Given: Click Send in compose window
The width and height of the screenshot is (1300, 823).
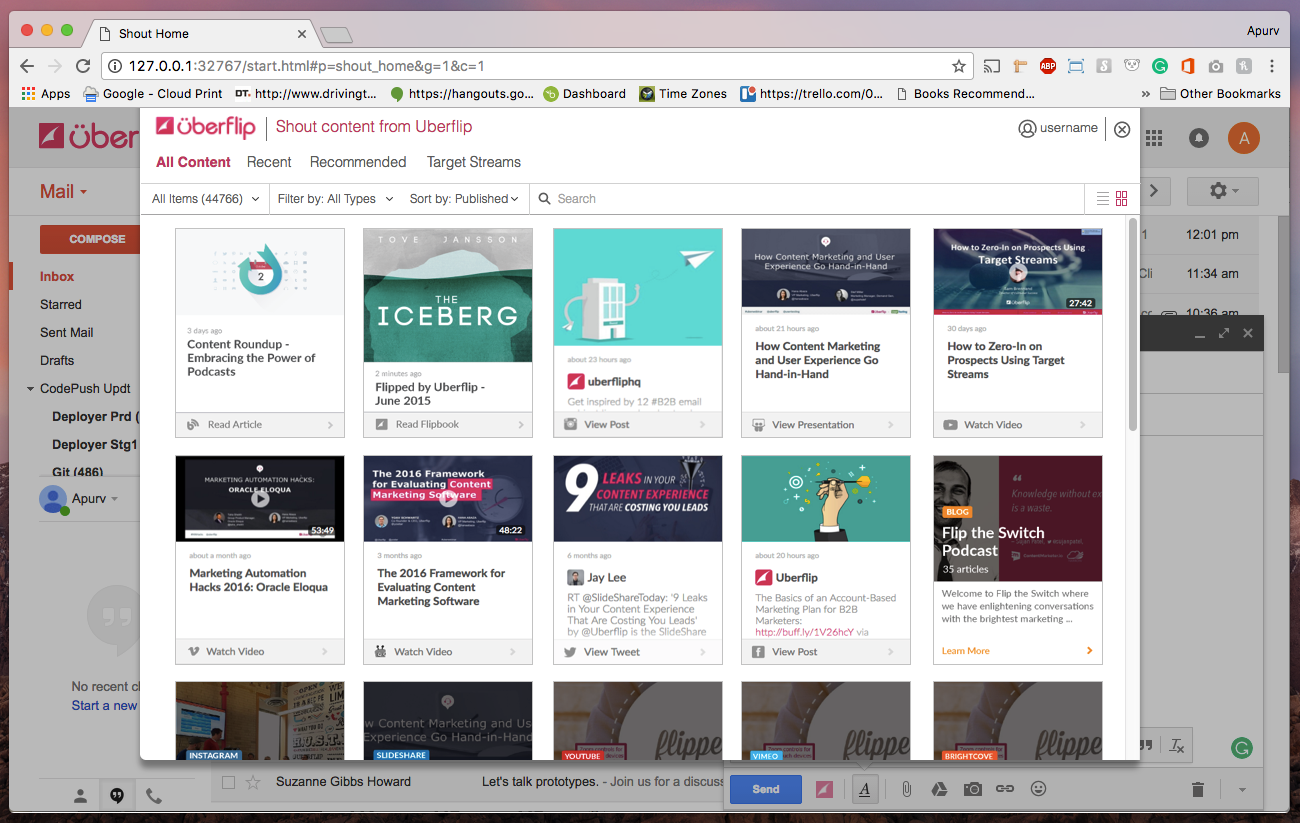Looking at the screenshot, I should [x=766, y=789].
